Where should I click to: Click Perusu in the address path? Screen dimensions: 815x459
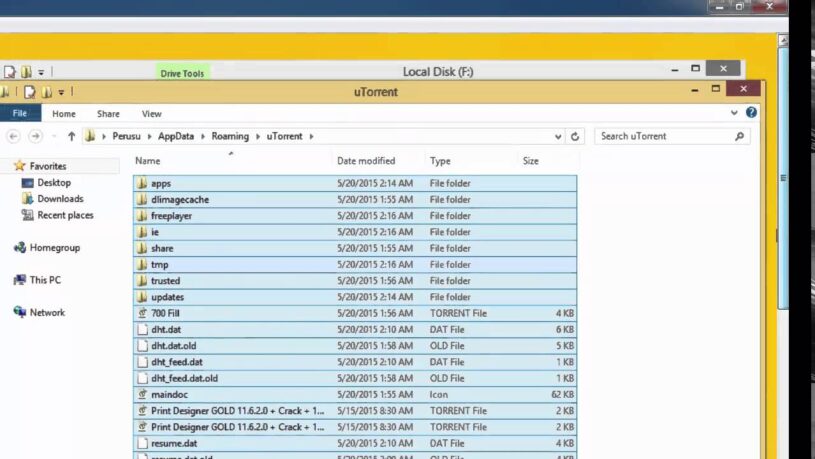tap(126, 136)
